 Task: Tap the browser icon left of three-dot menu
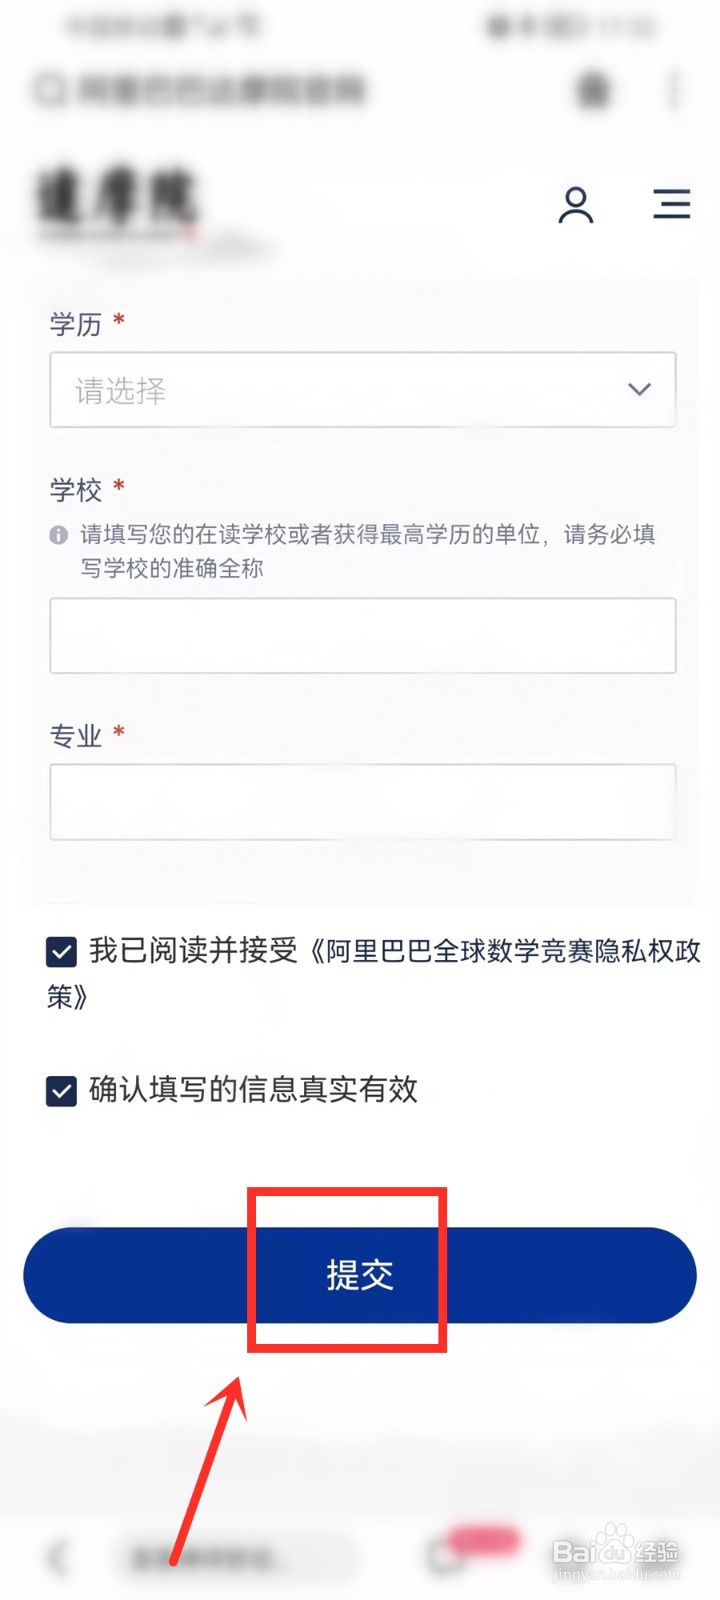click(593, 90)
